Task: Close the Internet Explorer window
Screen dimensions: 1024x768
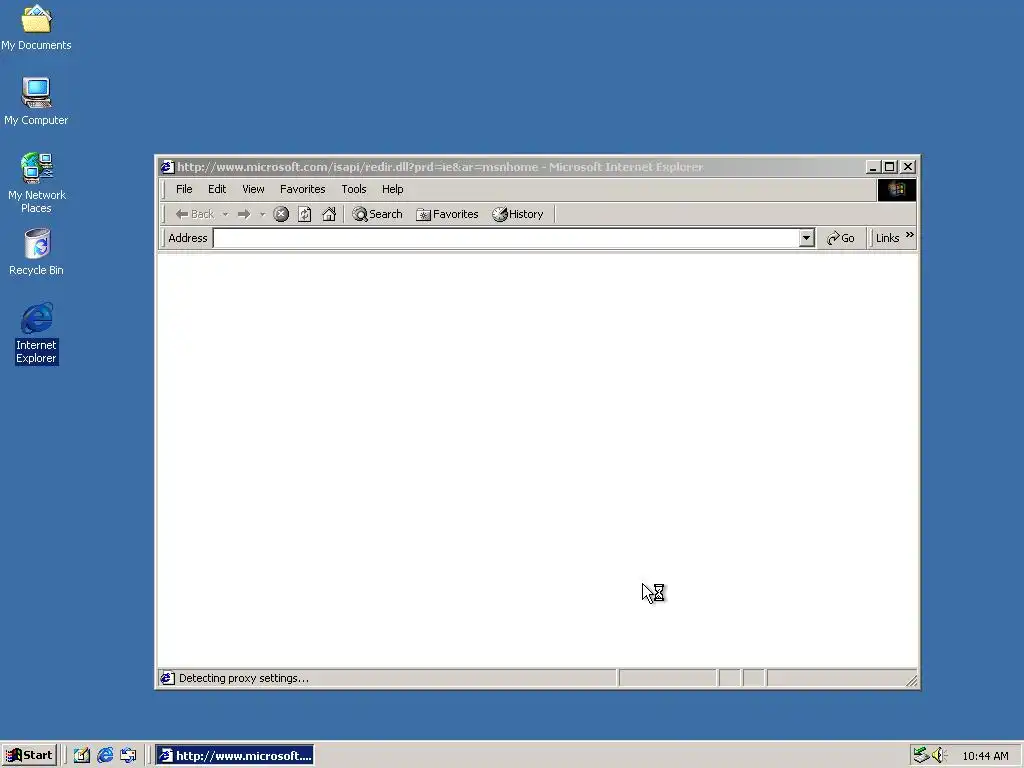Action: click(x=908, y=167)
